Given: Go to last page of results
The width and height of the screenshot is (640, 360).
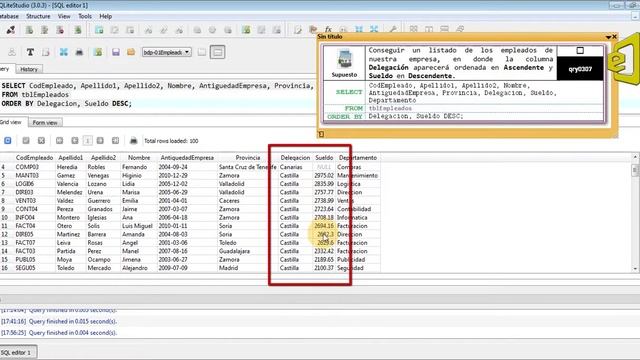Looking at the screenshot, I should (116, 141).
